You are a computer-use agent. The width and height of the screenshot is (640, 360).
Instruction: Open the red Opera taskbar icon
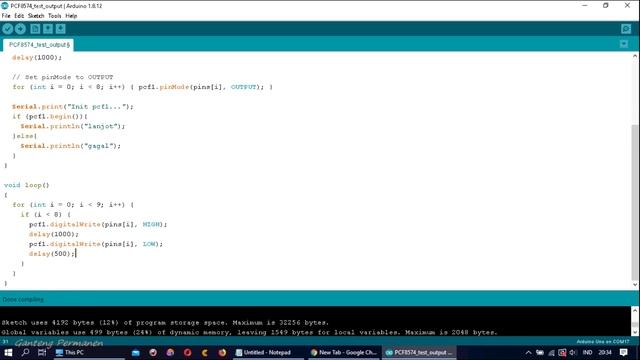pyautogui.click(x=187, y=352)
